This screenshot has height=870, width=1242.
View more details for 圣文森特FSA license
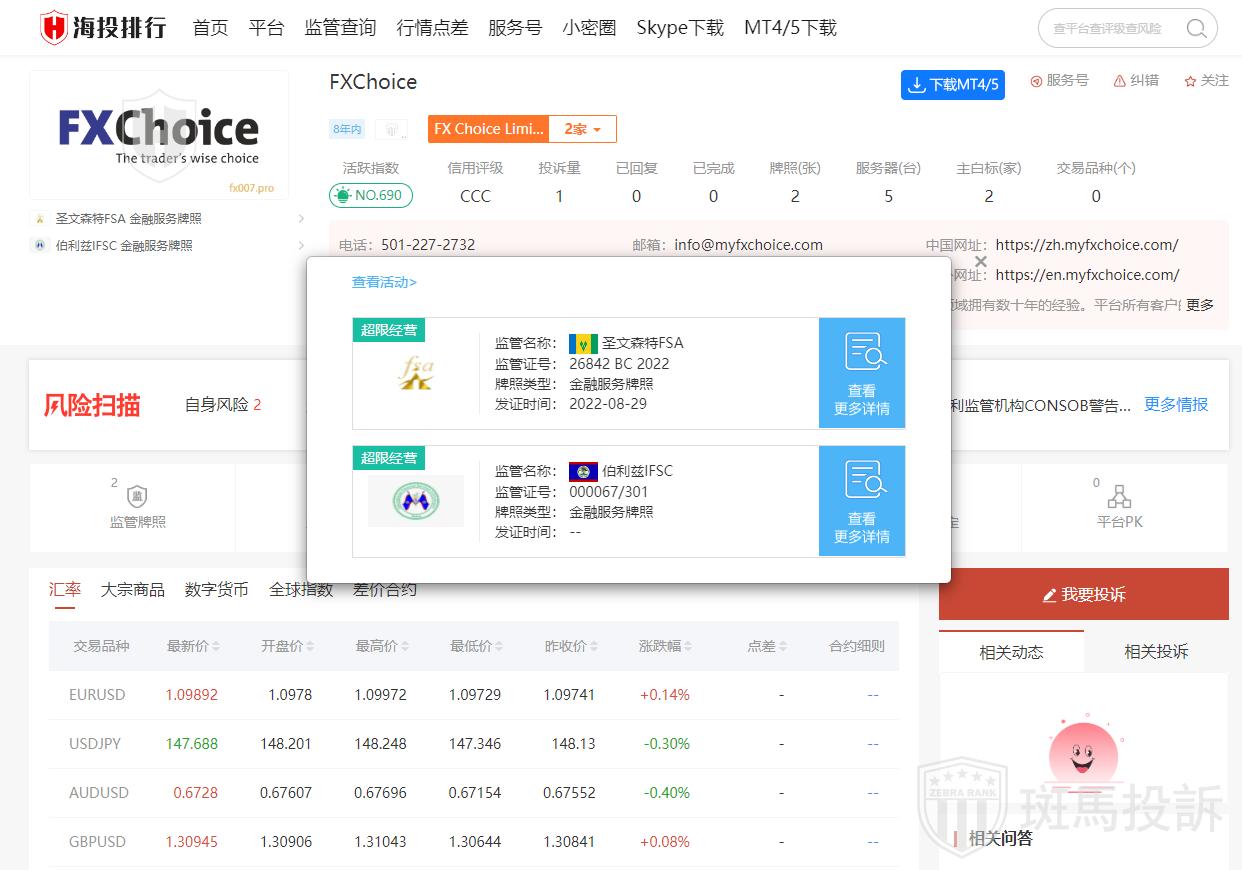pyautogui.click(x=861, y=373)
